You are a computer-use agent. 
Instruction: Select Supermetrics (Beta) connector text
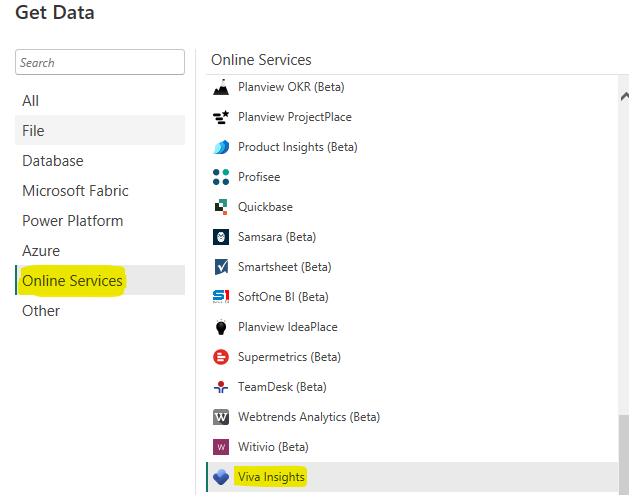pyautogui.click(x=289, y=357)
